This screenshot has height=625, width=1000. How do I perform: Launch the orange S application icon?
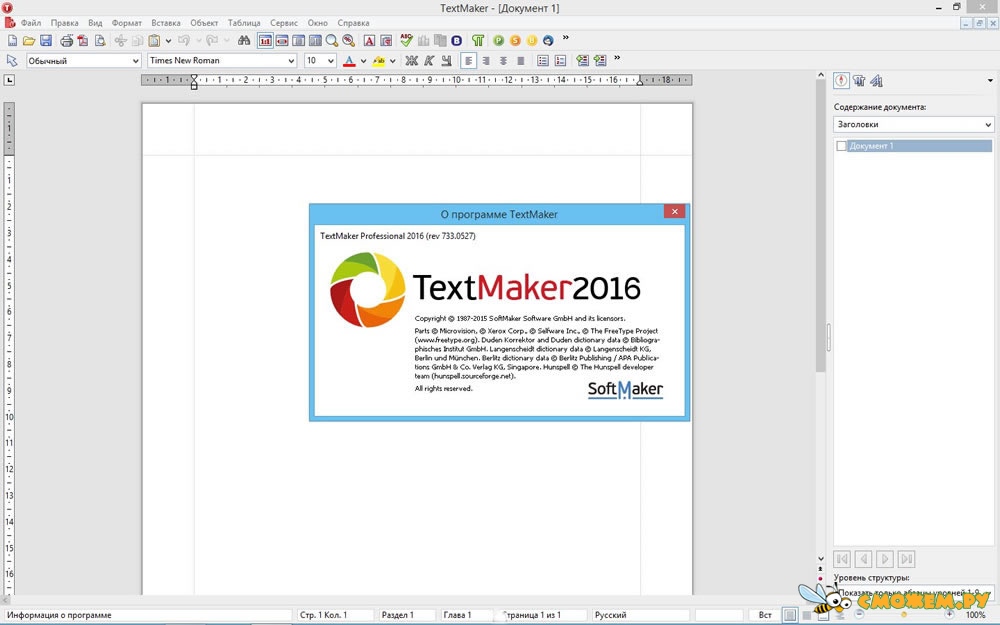515,41
